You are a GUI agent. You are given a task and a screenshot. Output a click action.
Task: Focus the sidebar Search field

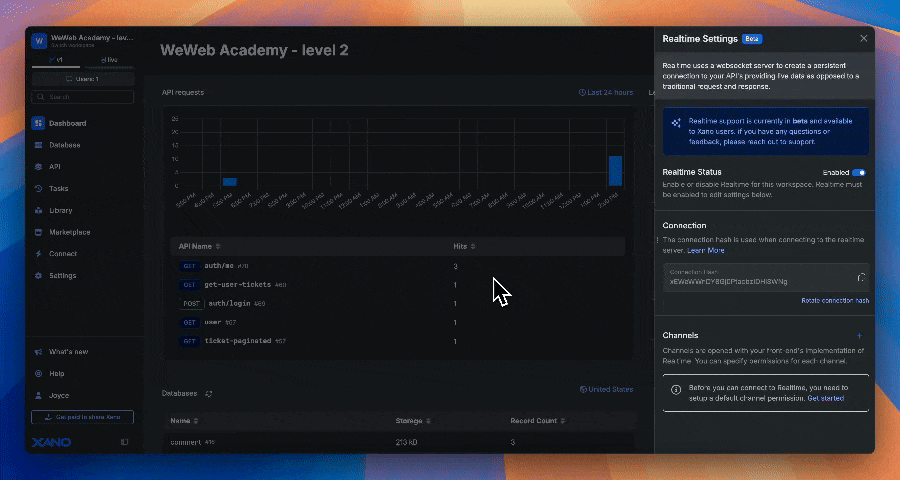pos(83,97)
